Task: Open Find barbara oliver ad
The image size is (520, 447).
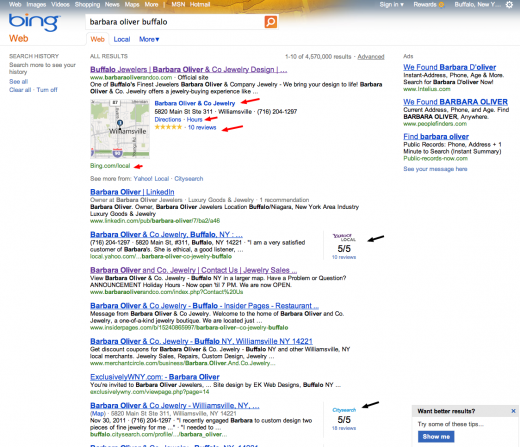Action: click(x=436, y=137)
